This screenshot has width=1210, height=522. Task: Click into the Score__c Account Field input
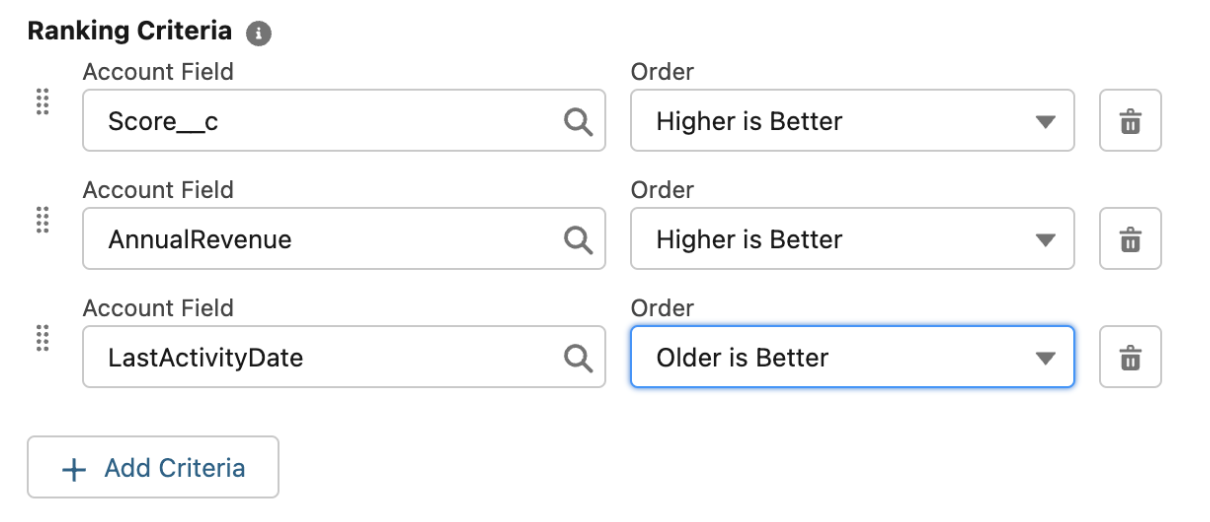[x=320, y=122]
